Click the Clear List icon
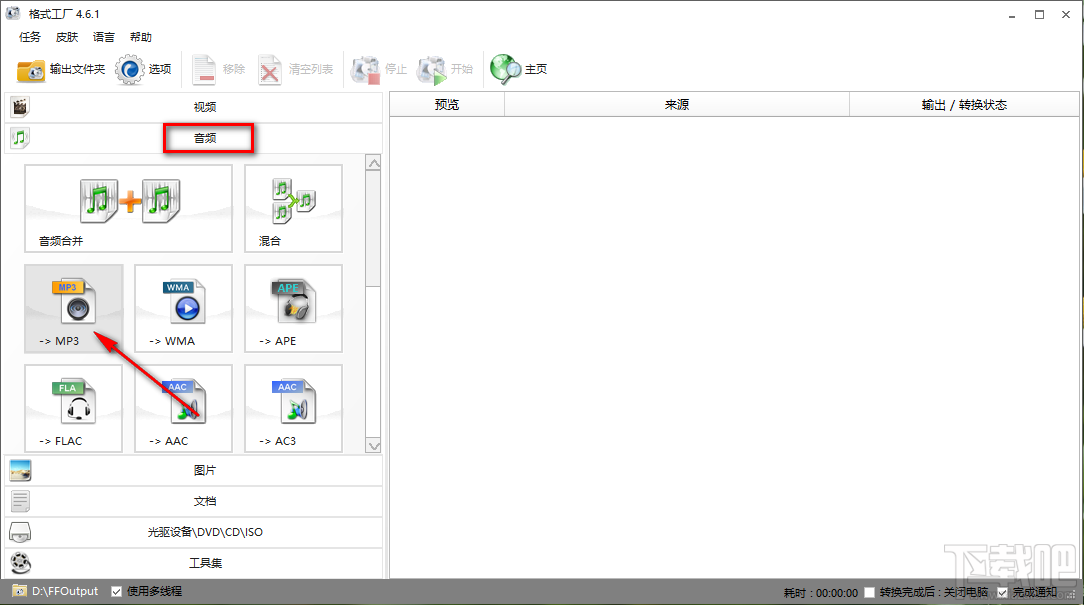Viewport: 1084px width, 605px height. (270, 70)
